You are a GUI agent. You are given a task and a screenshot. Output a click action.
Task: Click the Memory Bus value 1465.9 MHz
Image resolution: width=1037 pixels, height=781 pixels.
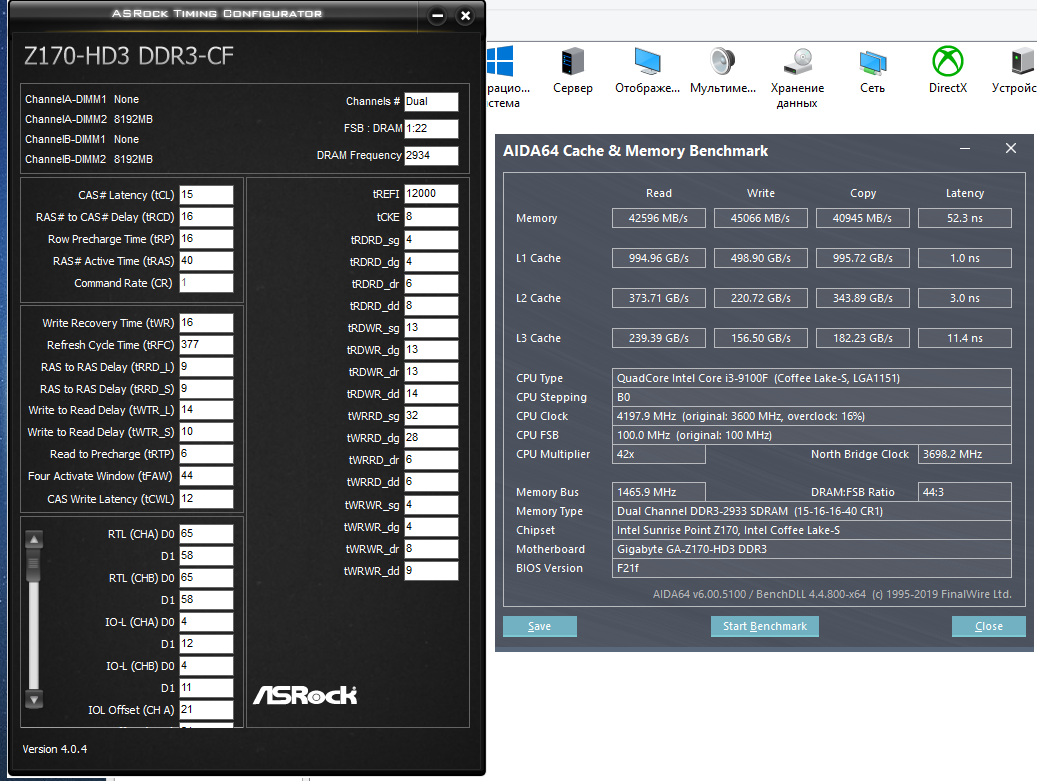point(659,492)
